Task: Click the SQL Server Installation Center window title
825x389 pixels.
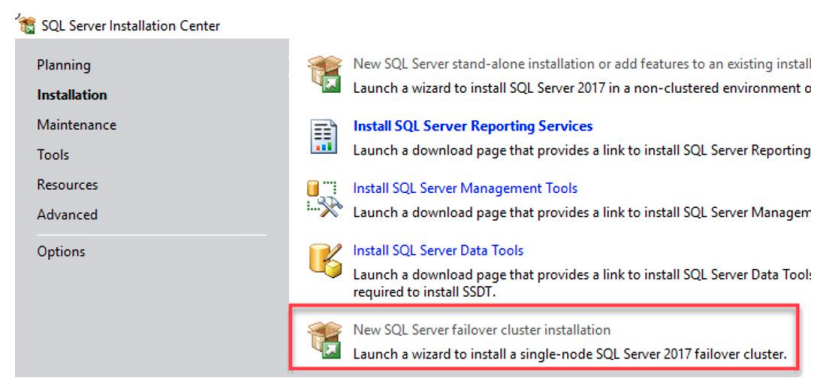Action: coord(130,25)
